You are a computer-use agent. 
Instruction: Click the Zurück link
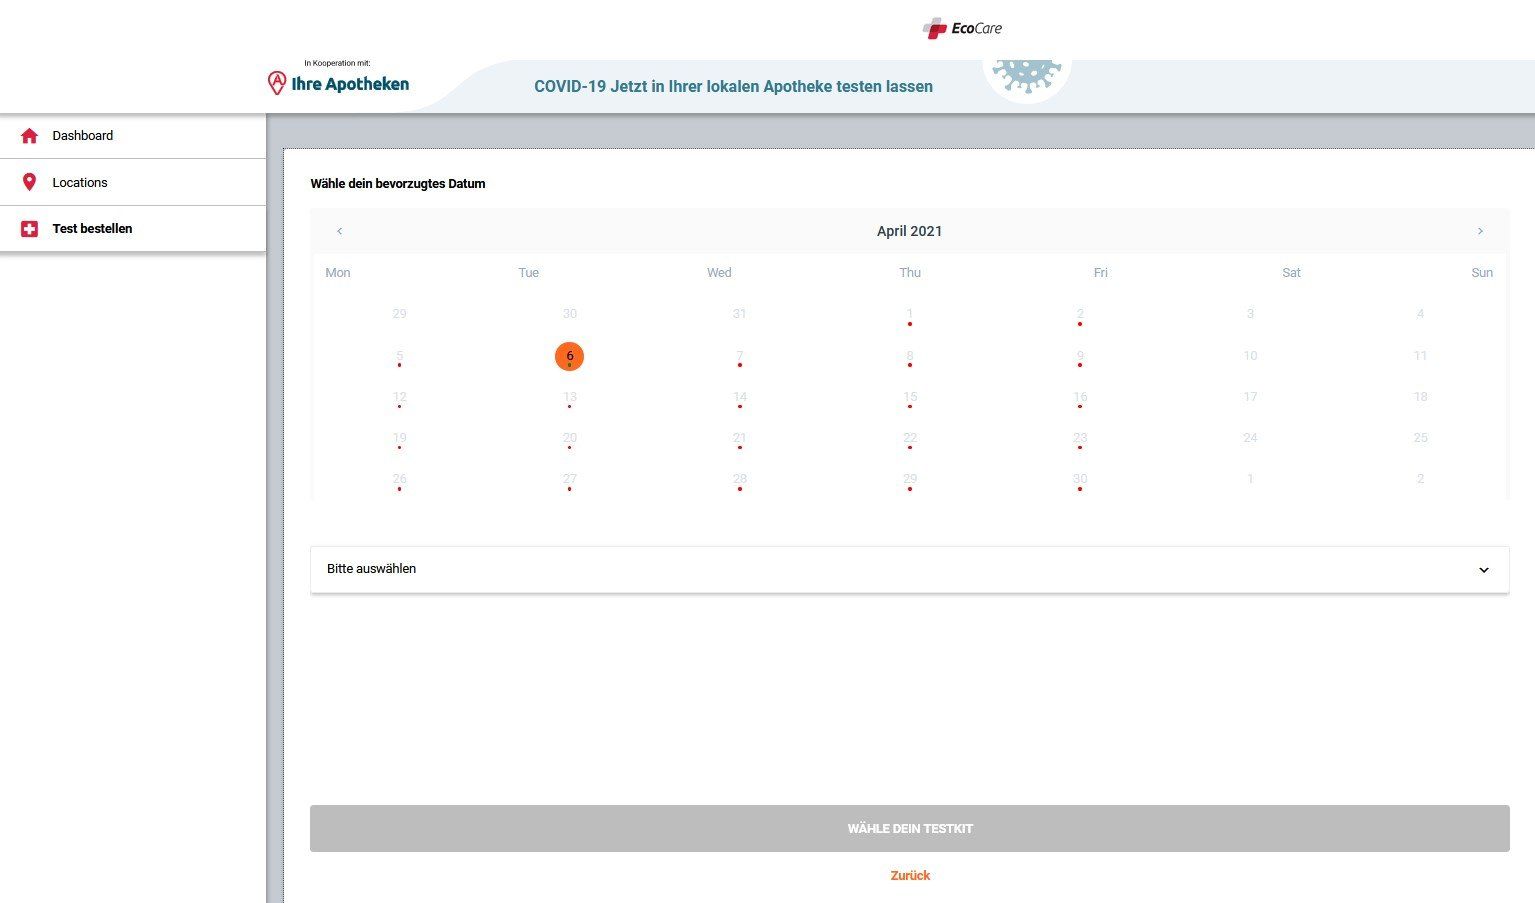(x=910, y=876)
